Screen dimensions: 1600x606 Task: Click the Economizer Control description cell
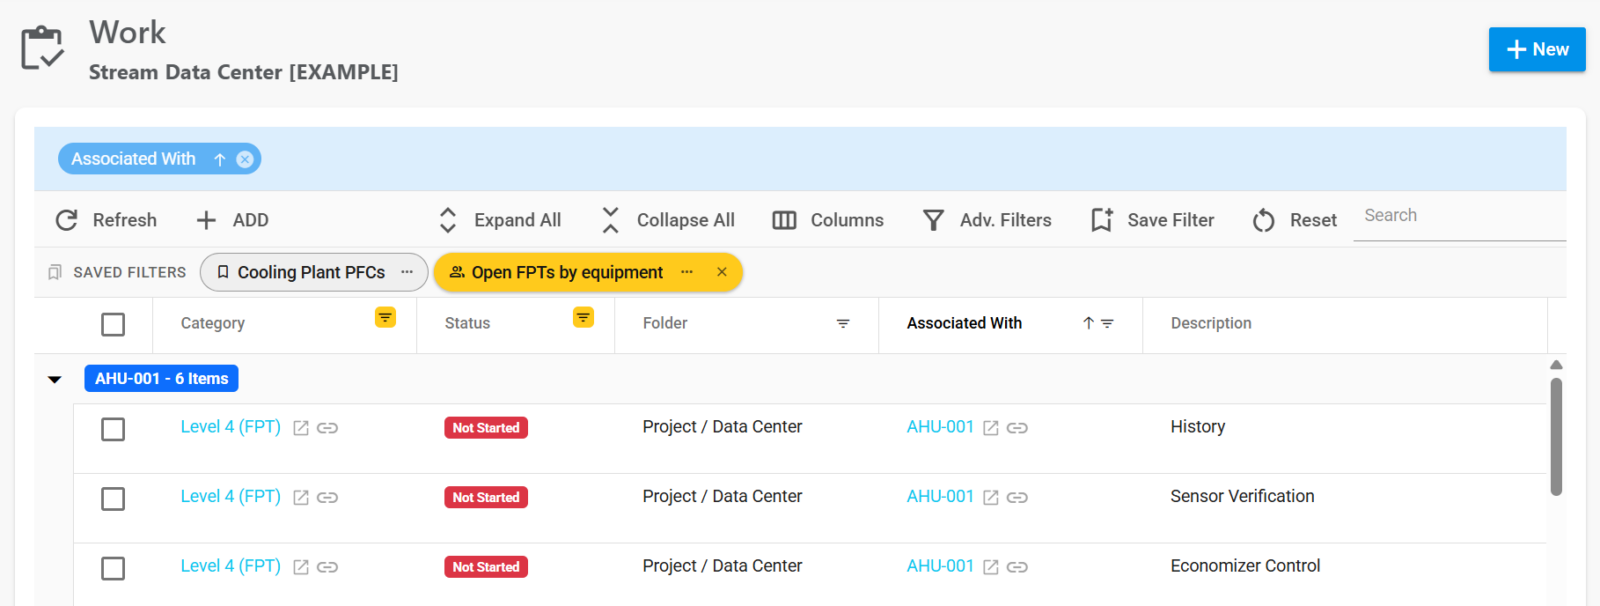pyautogui.click(x=1245, y=566)
